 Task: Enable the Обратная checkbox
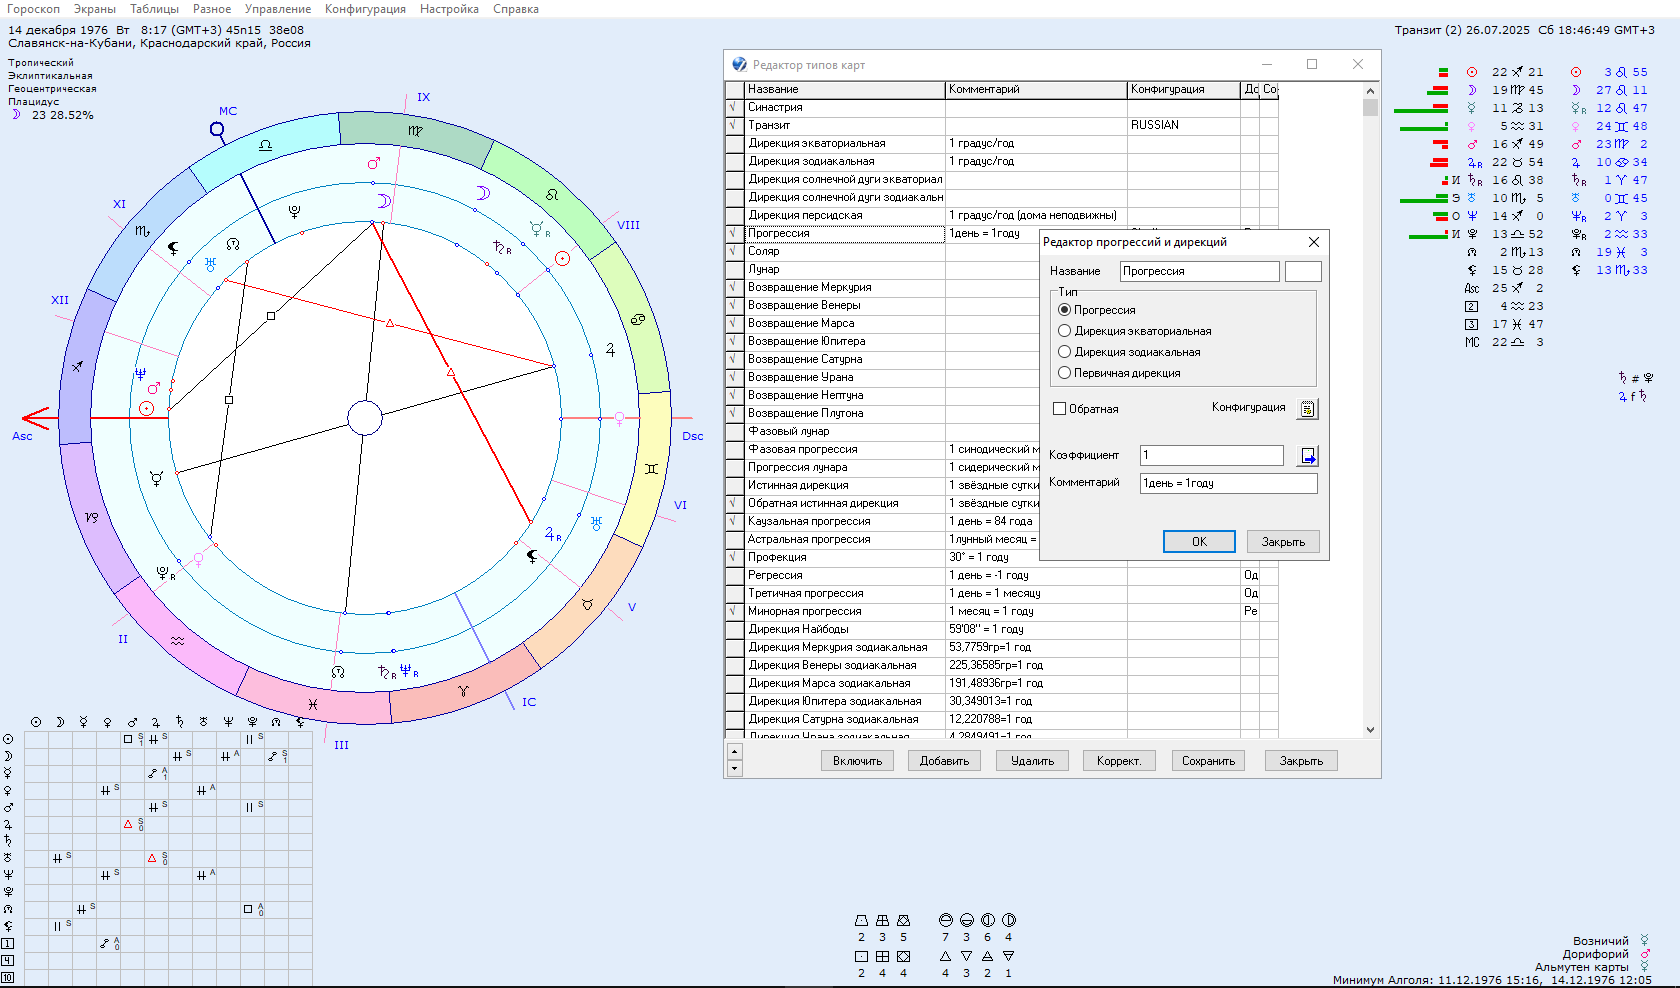pyautogui.click(x=1060, y=409)
